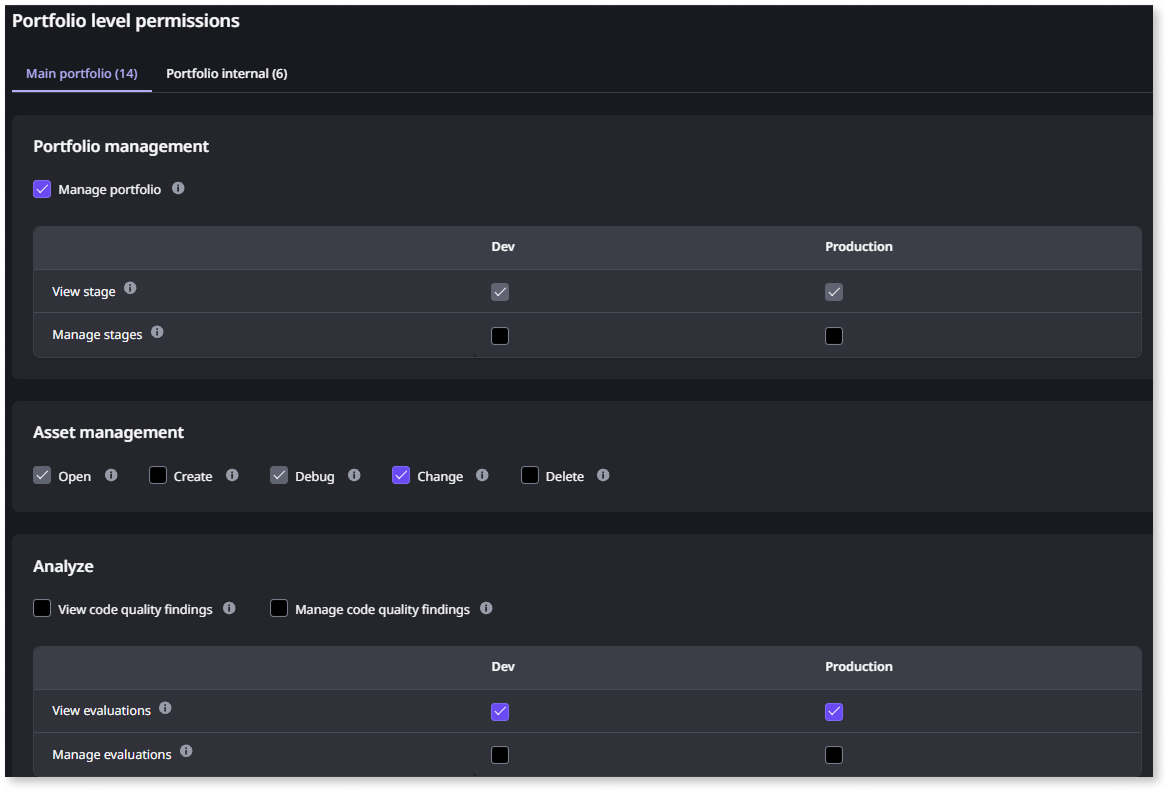
Task: Click the View evaluations row label
Action: 101,711
